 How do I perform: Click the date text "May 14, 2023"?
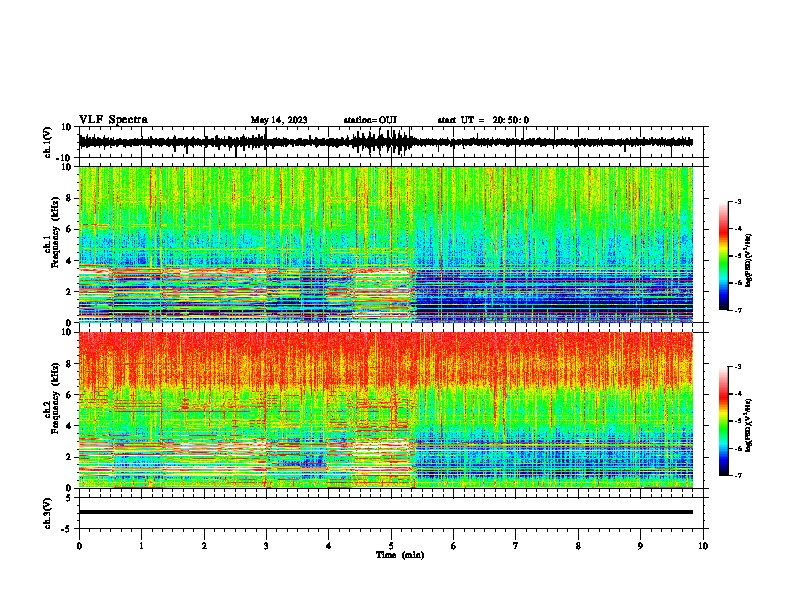point(279,120)
